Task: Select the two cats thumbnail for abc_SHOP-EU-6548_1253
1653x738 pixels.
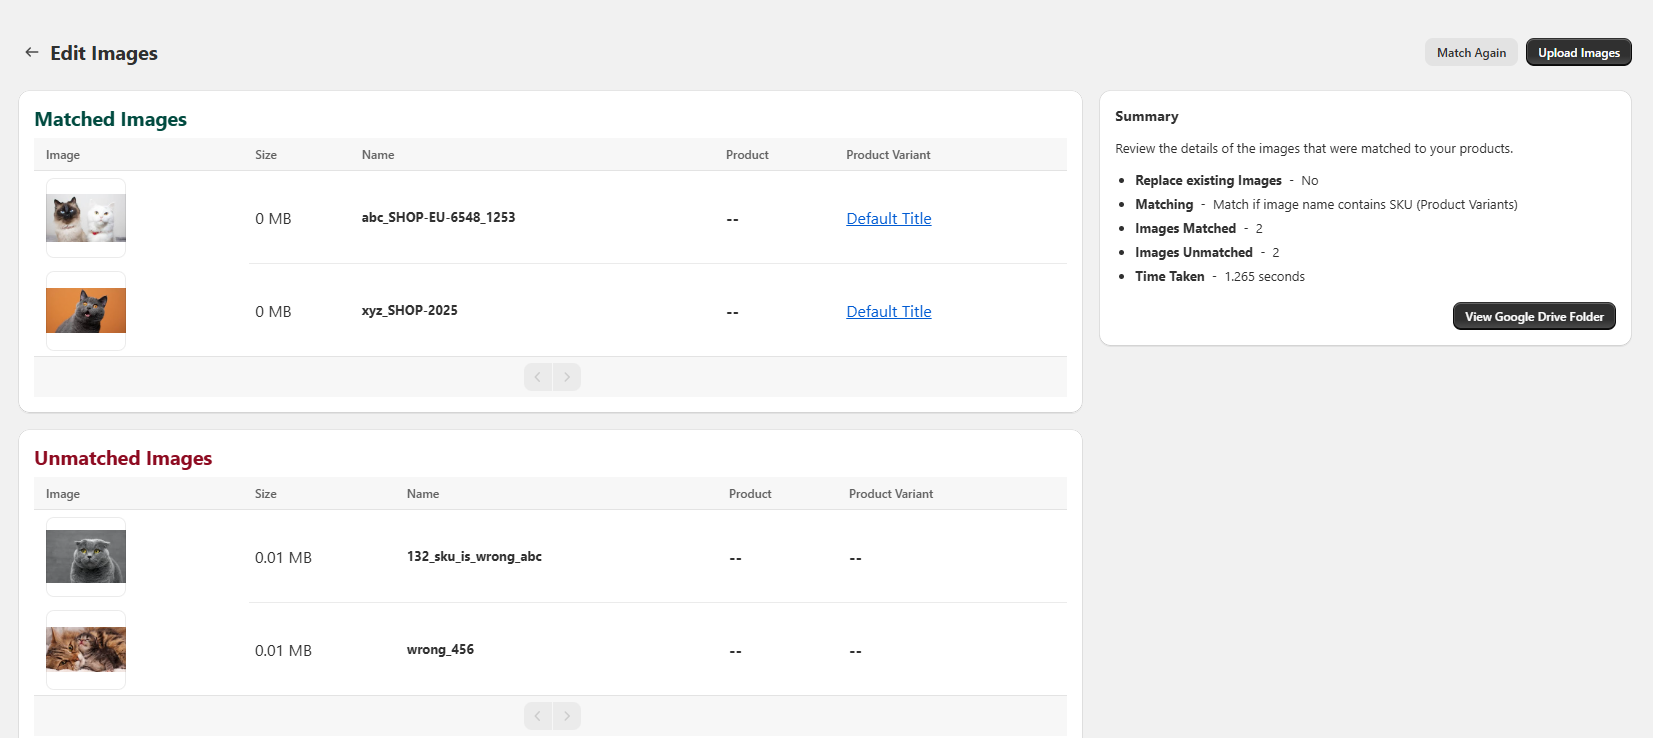Action: (86, 218)
